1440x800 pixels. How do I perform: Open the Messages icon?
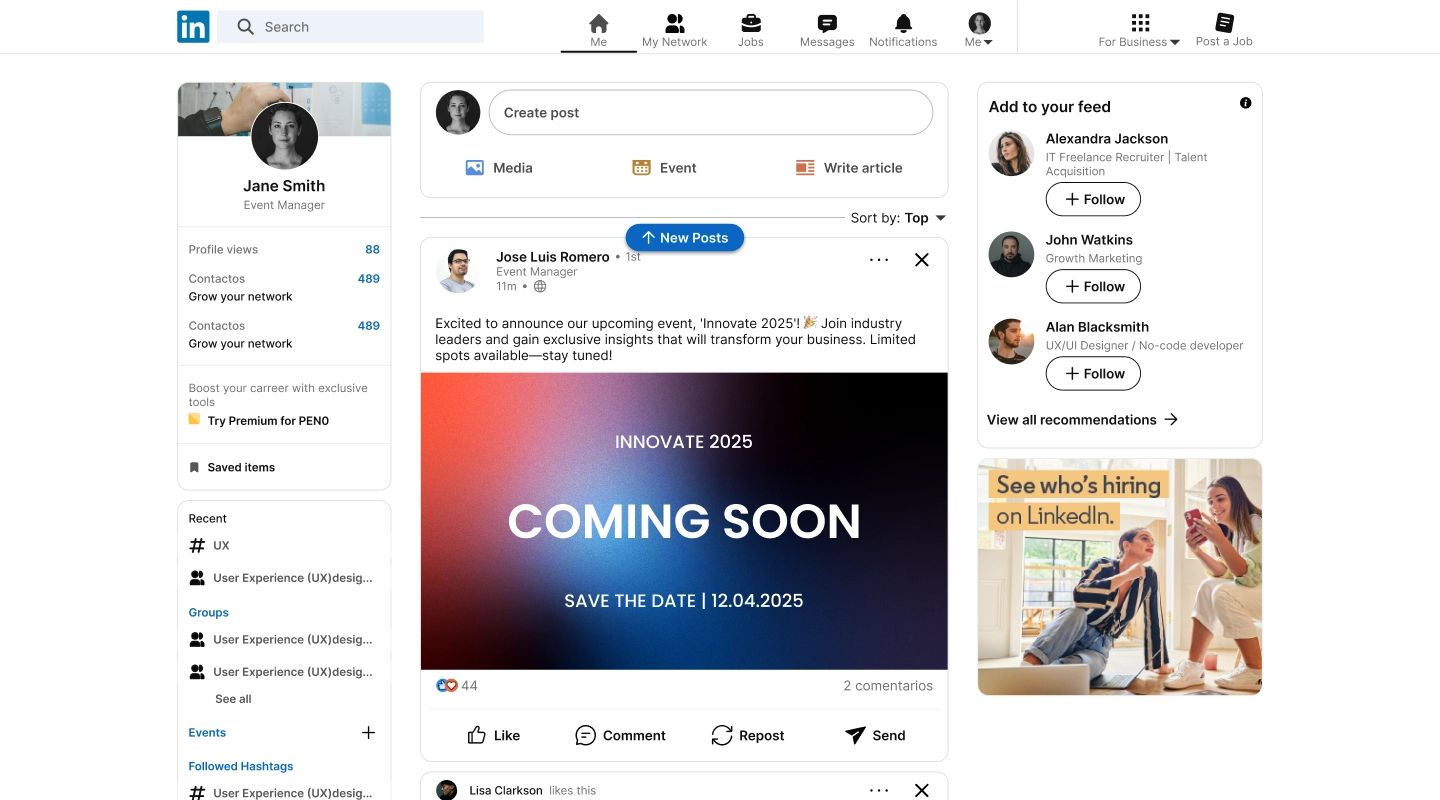pos(826,24)
